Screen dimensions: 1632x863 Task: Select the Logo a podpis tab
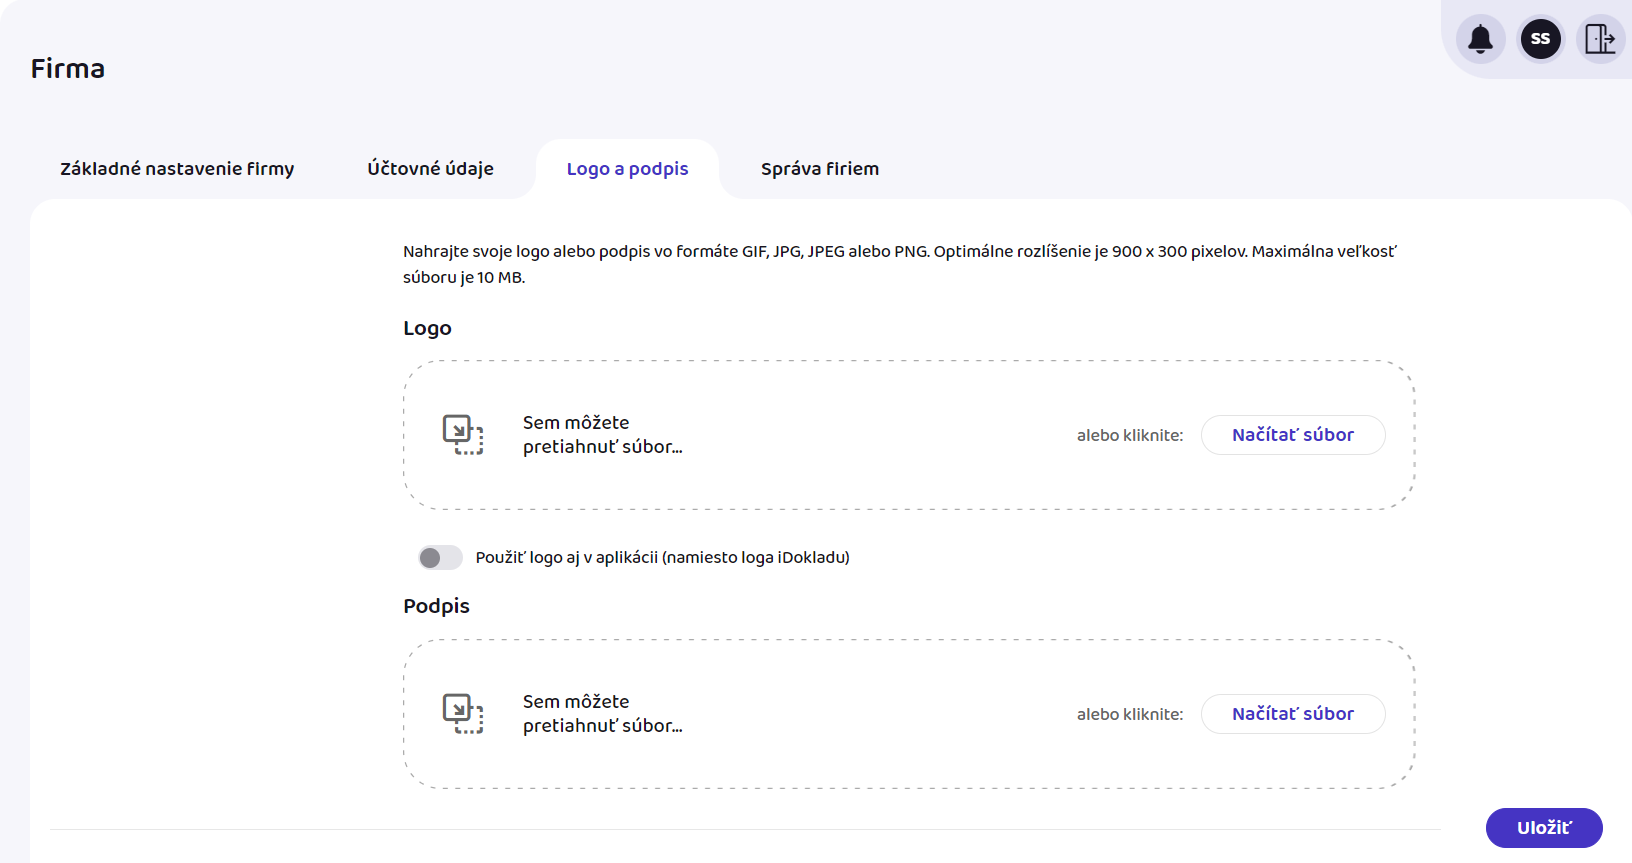[x=627, y=169]
